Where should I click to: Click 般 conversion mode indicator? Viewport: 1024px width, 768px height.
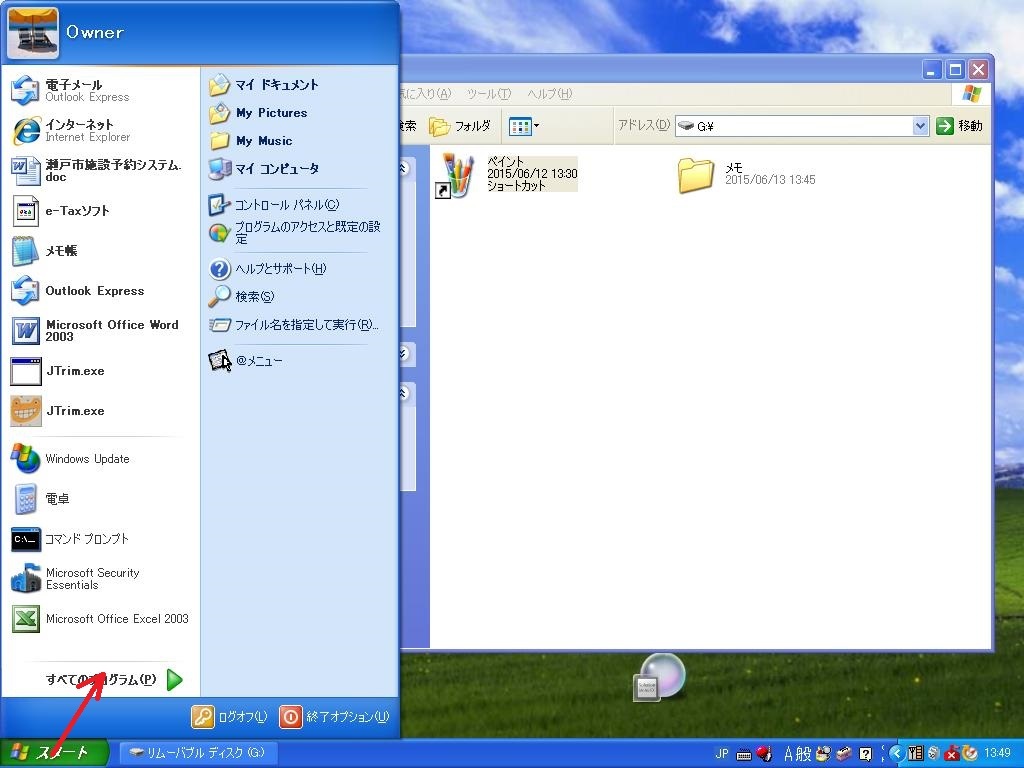(803, 754)
